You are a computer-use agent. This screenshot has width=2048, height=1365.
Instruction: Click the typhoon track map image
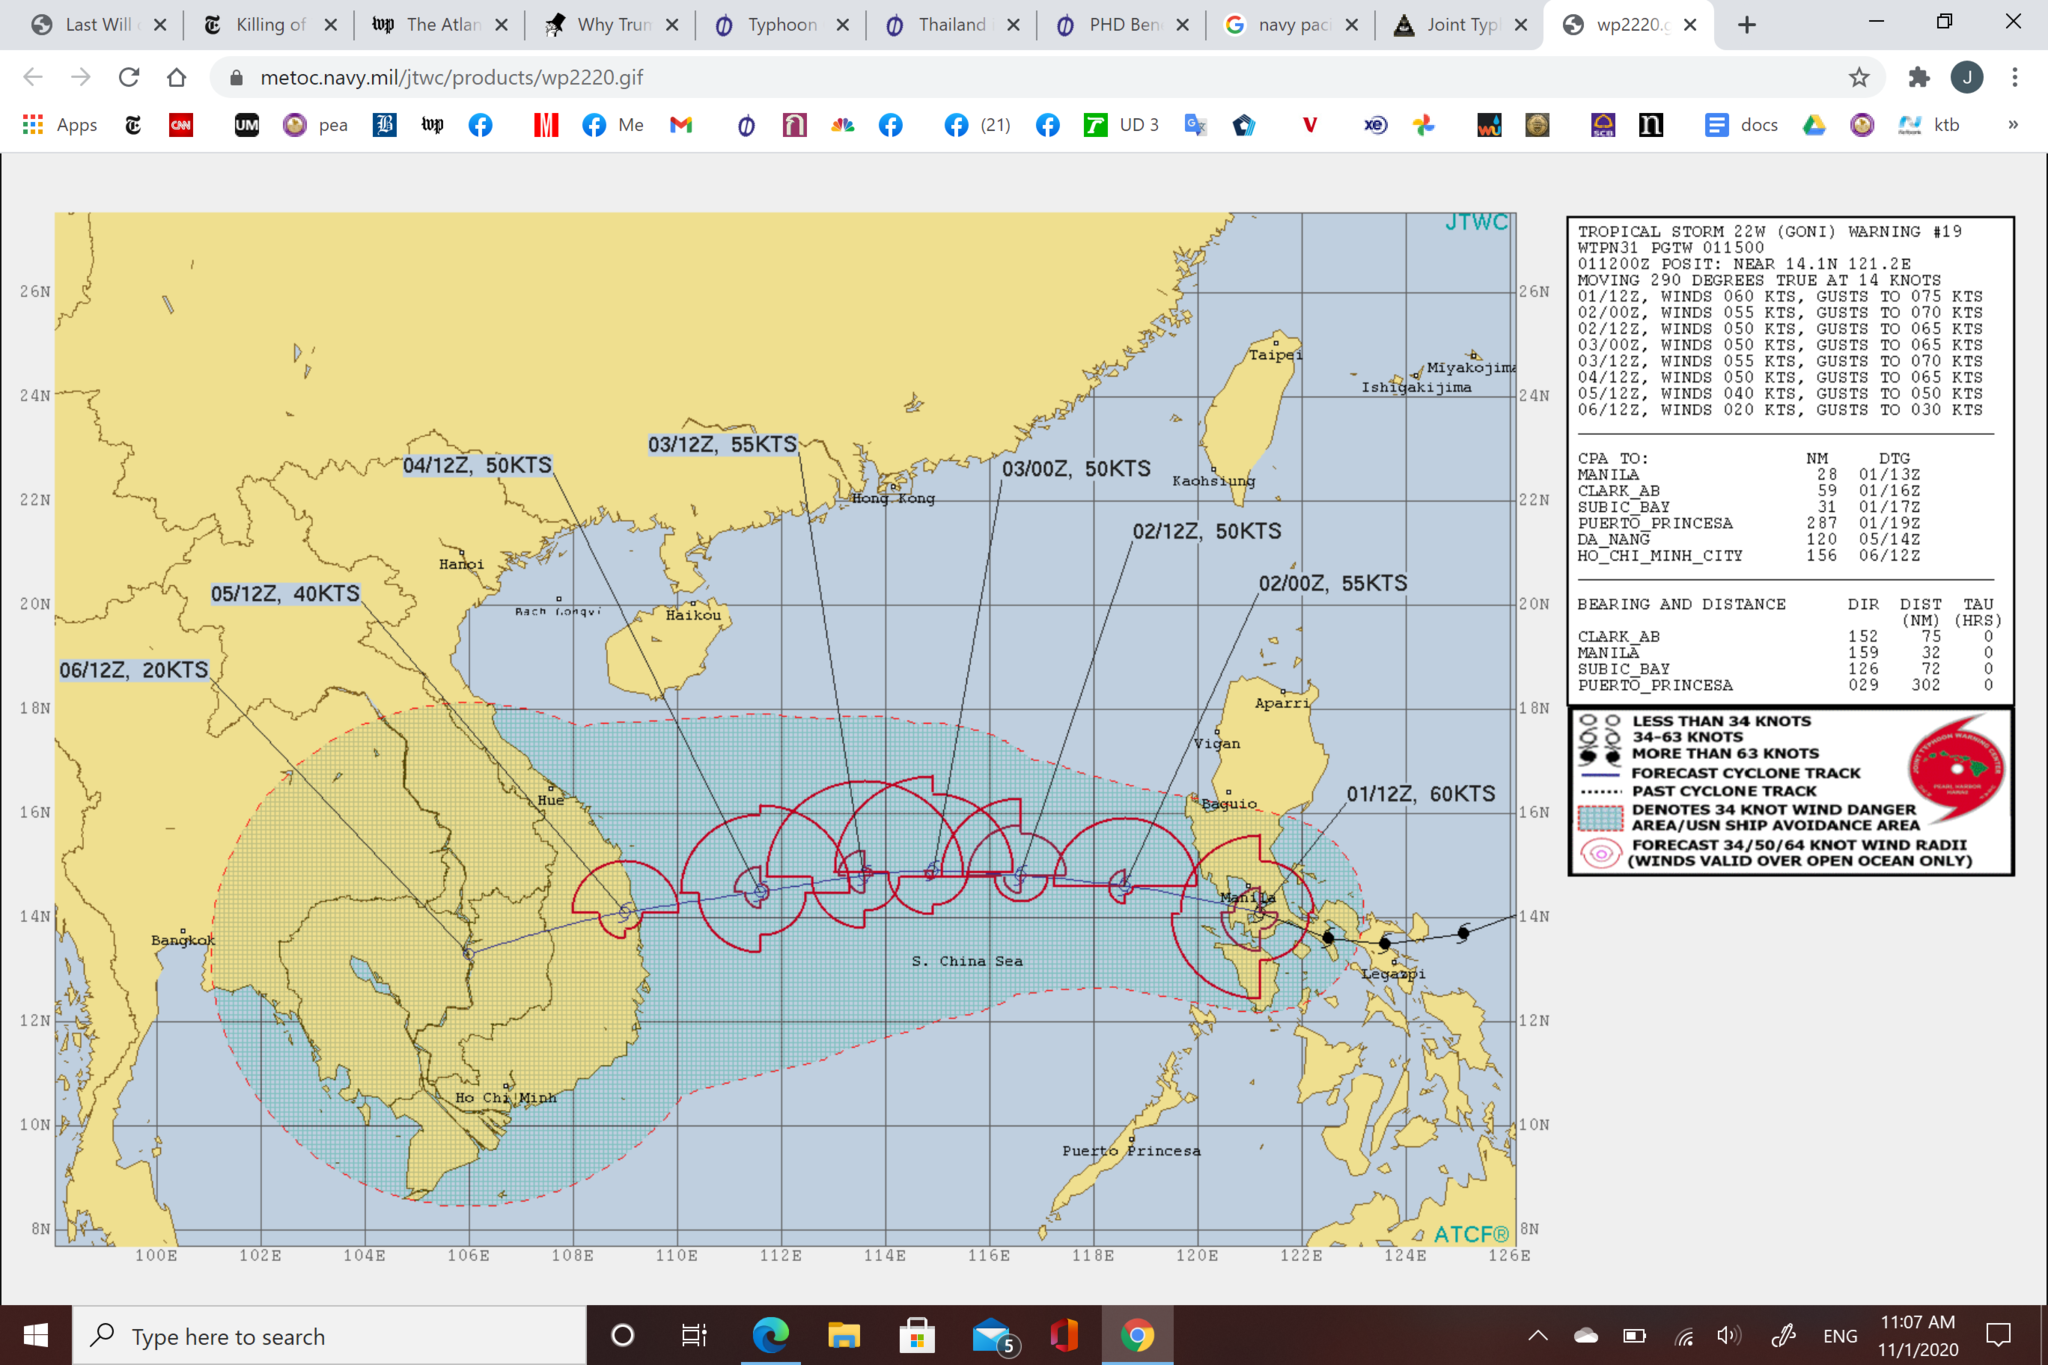[x=786, y=728]
